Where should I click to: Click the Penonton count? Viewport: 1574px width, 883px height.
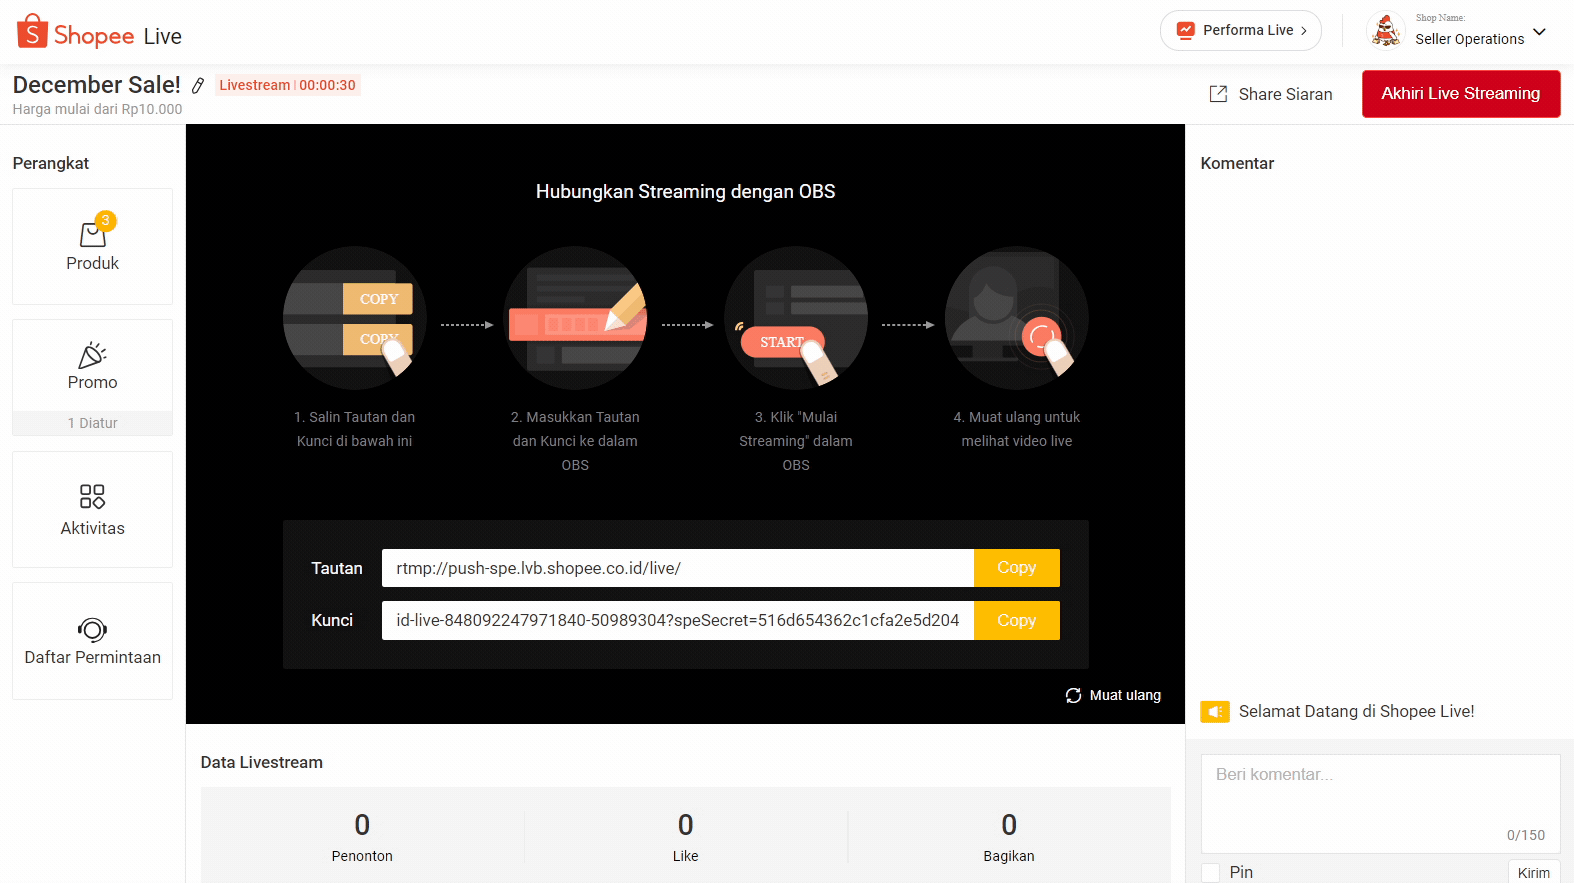[362, 825]
